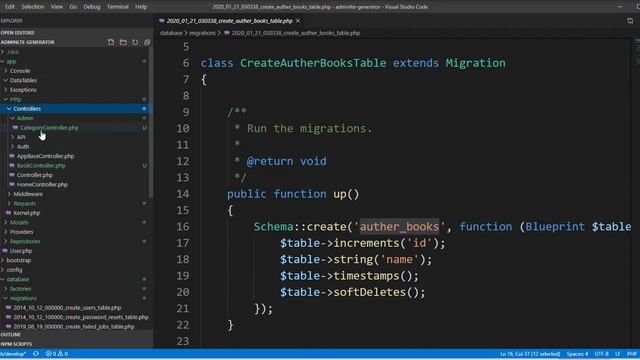
Task: Expand the Auth folder
Action: pyautogui.click(x=12, y=147)
